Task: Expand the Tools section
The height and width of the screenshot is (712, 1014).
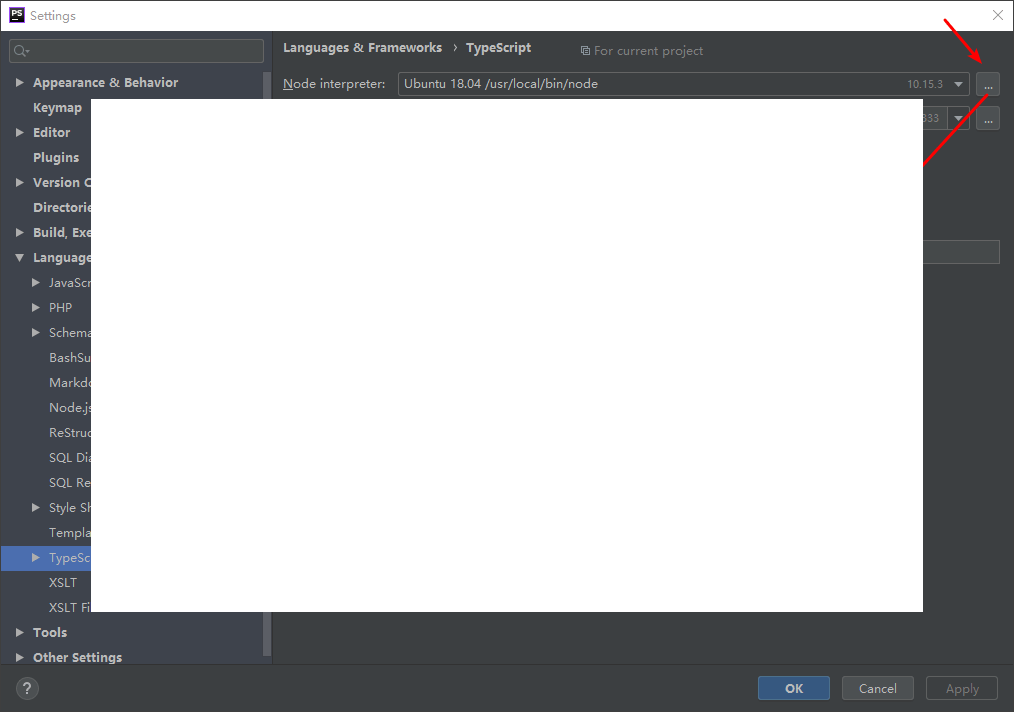Action: 19,632
